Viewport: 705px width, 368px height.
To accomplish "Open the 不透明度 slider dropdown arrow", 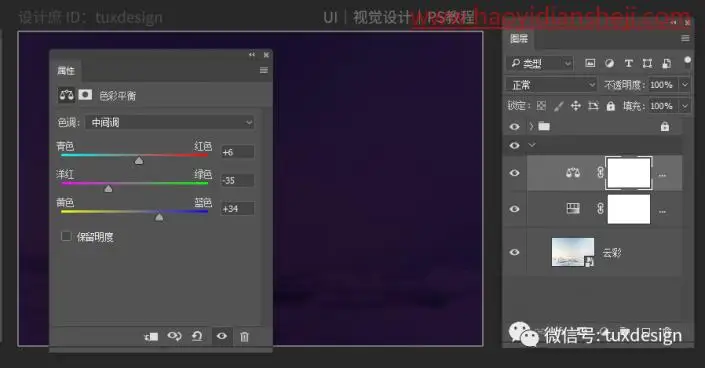I will [x=685, y=85].
